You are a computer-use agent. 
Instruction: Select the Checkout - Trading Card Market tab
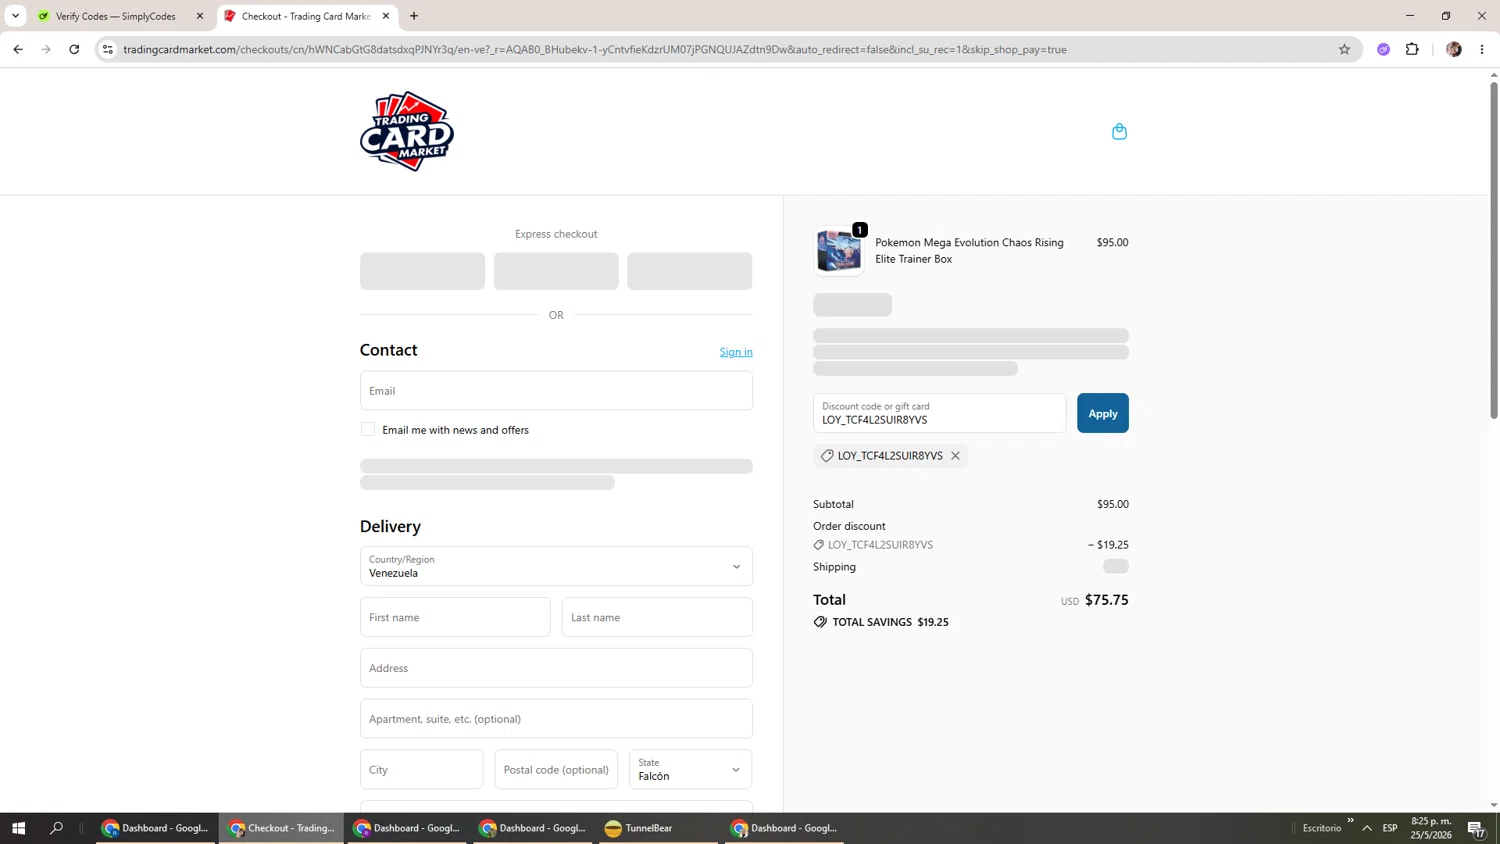[306, 16]
